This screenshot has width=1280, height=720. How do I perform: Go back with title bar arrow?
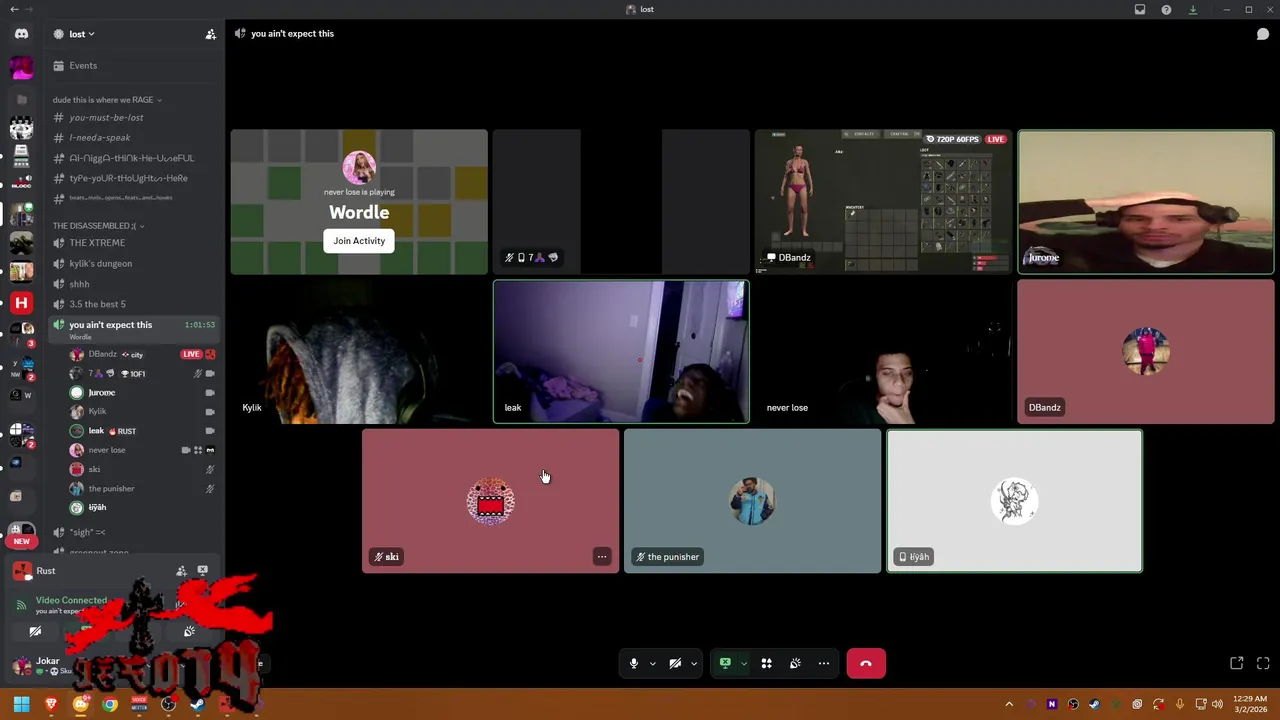[x=14, y=9]
